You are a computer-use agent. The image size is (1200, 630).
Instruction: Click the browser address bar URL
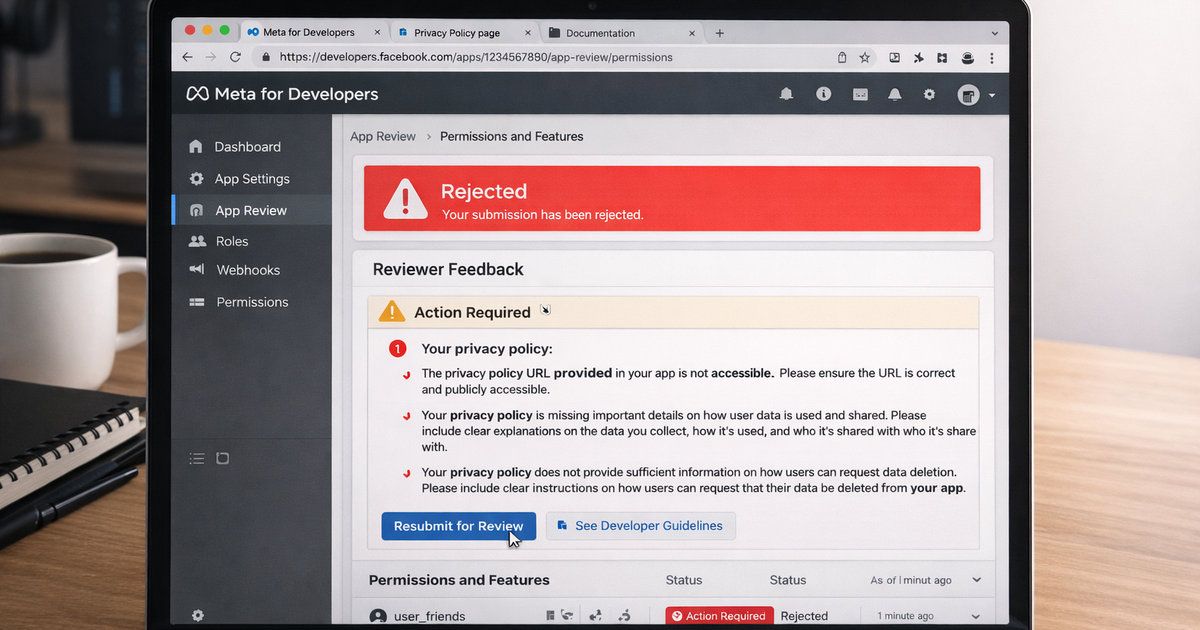pos(476,58)
